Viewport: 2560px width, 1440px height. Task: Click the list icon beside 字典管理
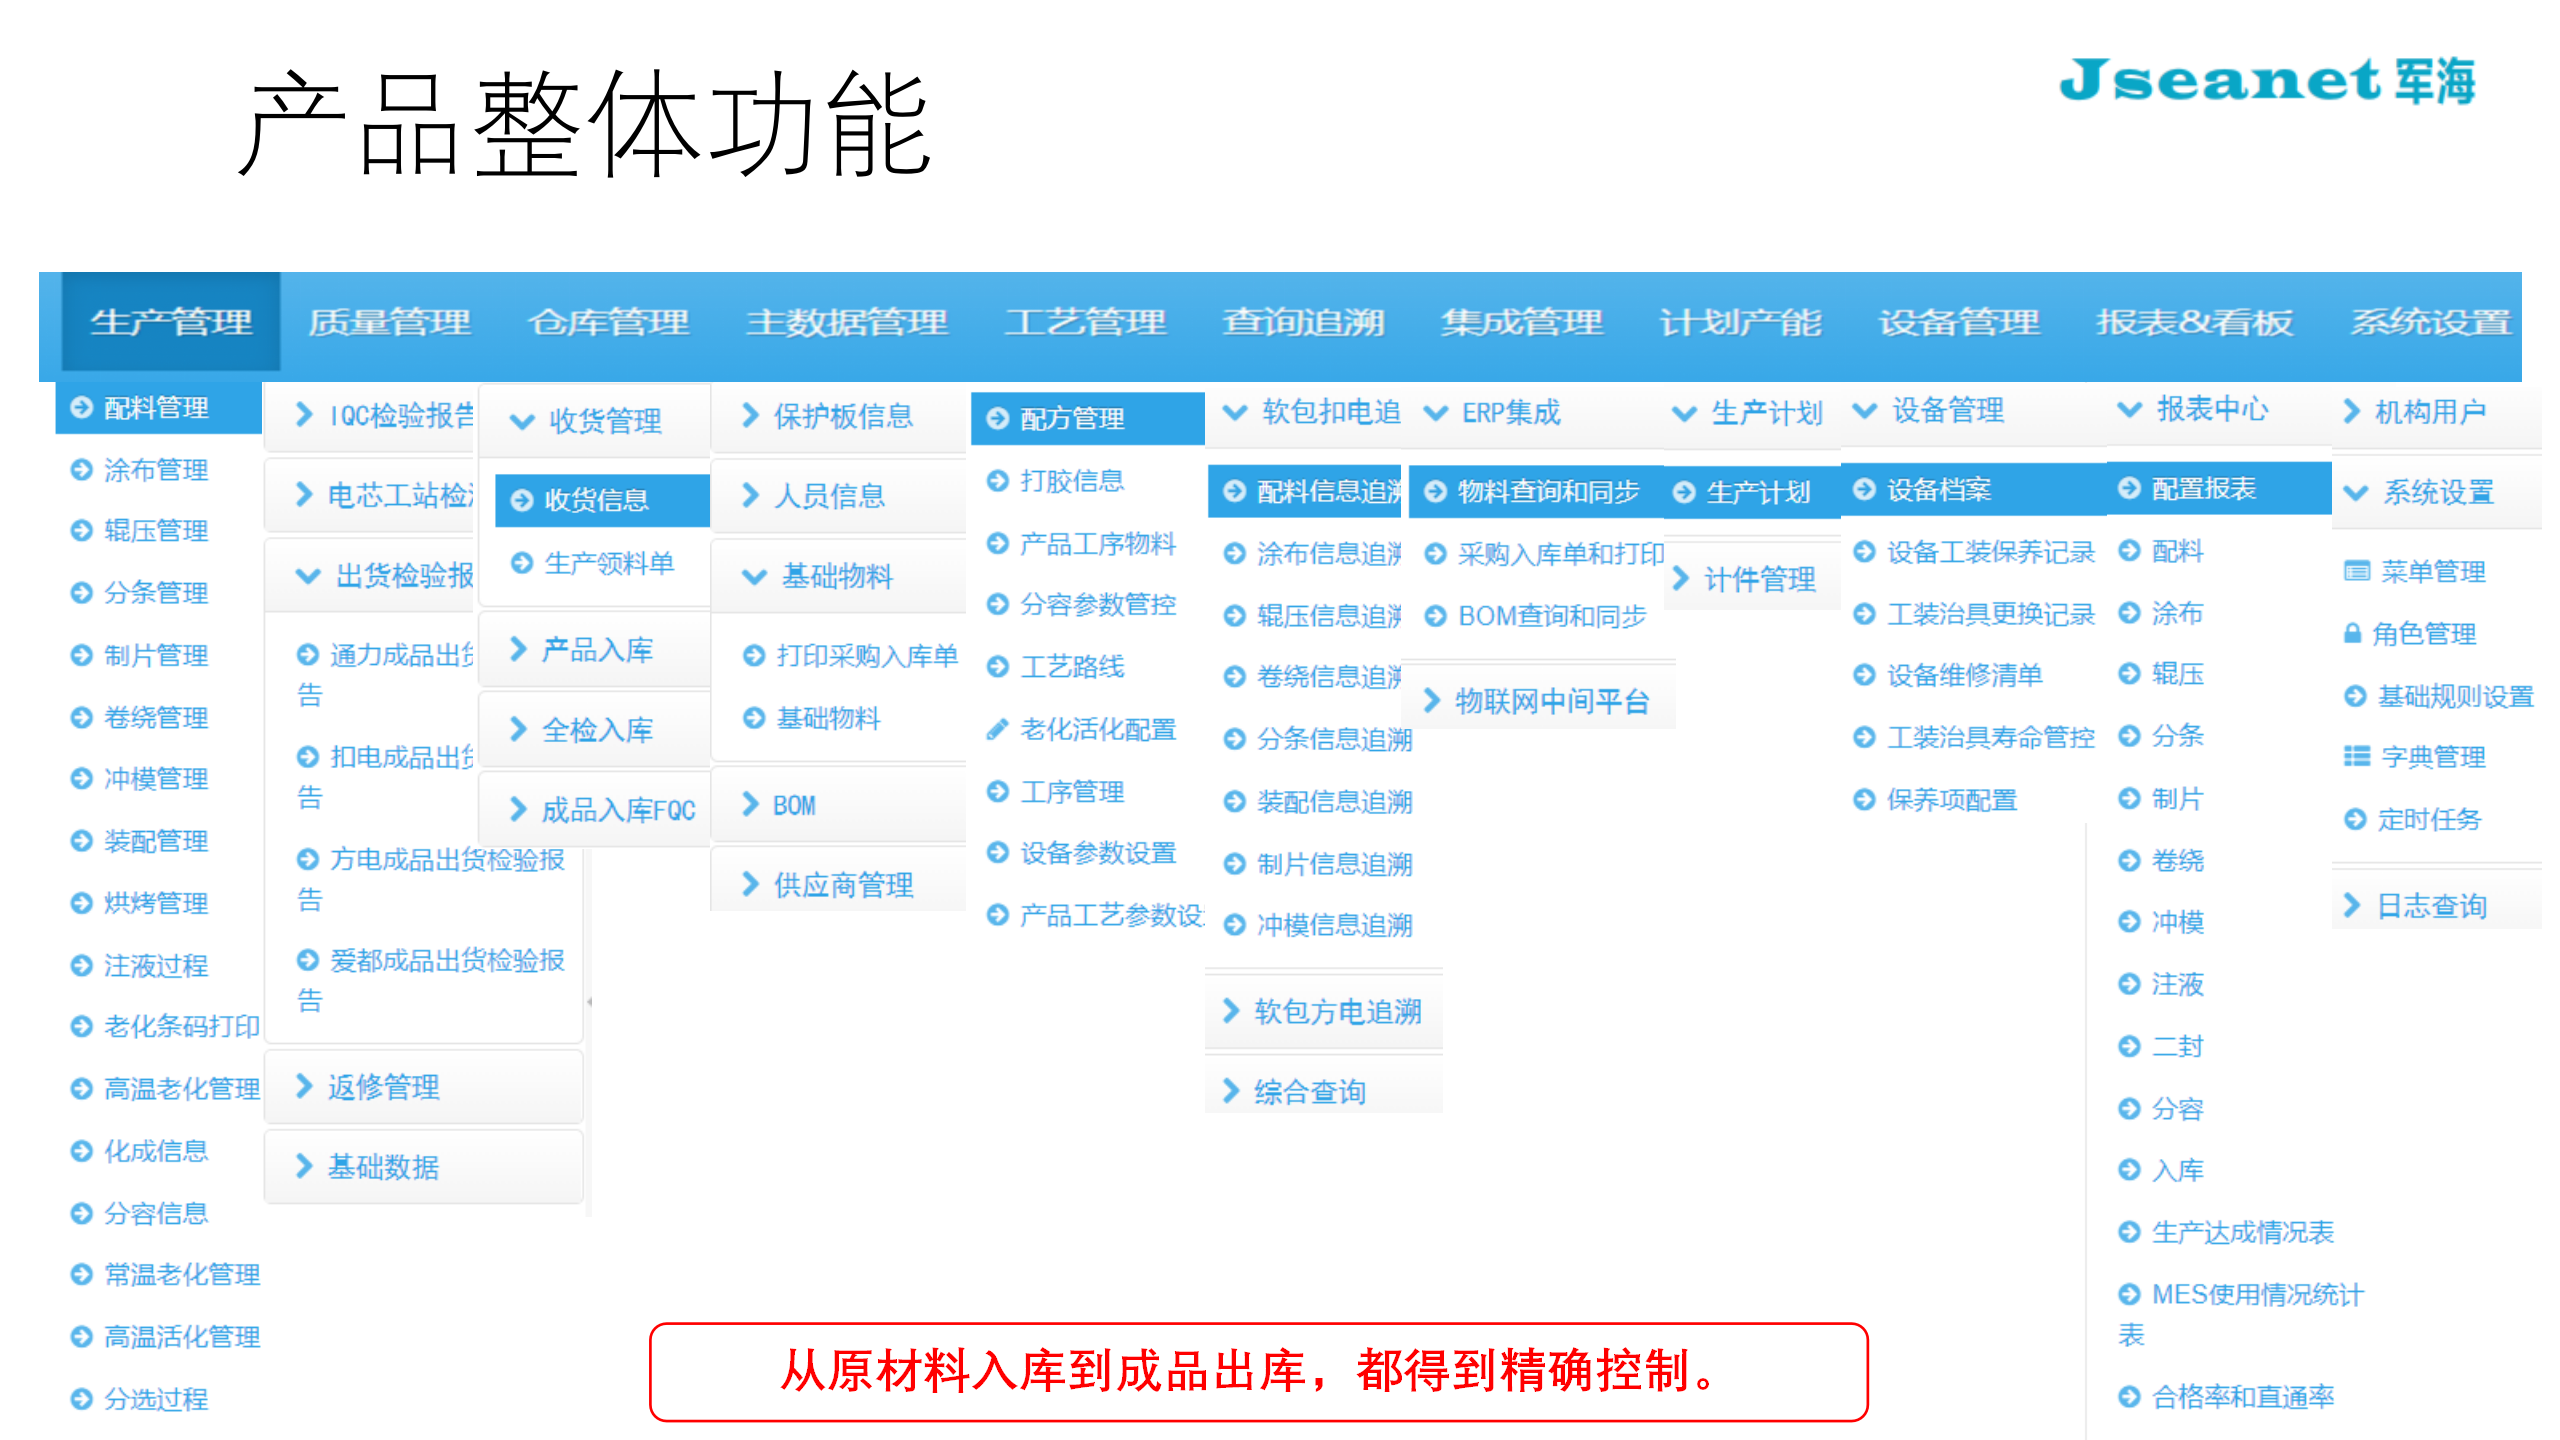pyautogui.click(x=2356, y=756)
